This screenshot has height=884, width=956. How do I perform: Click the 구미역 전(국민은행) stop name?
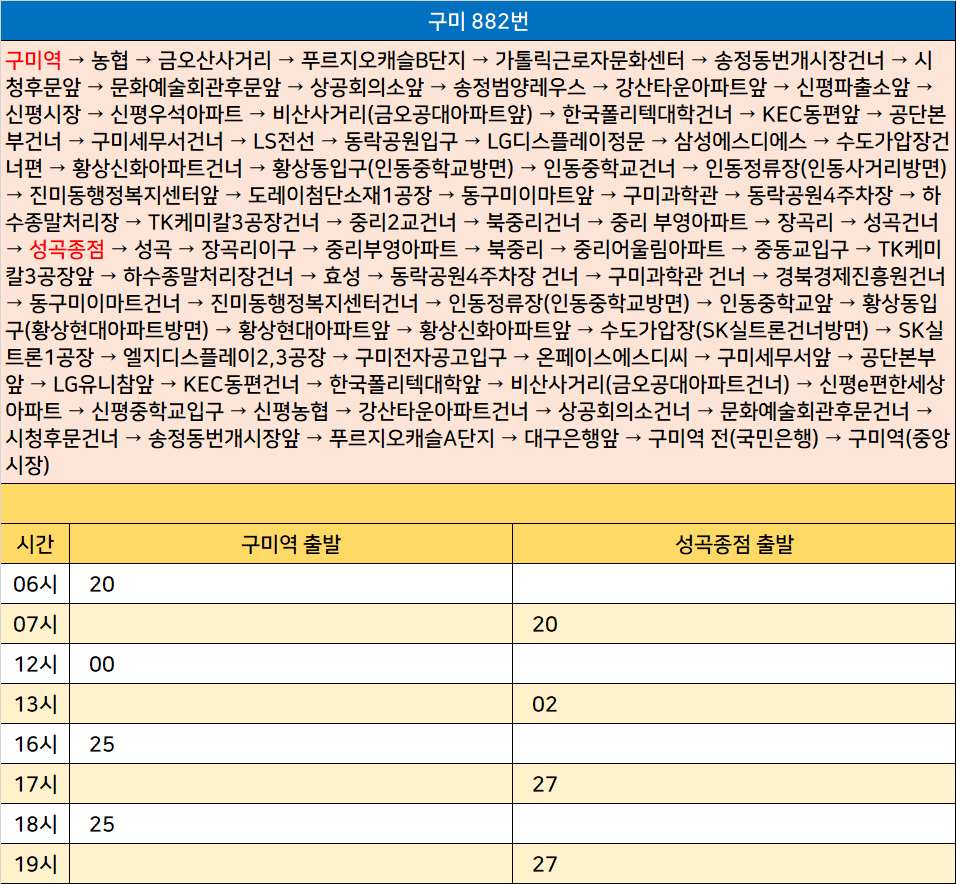pos(733,437)
